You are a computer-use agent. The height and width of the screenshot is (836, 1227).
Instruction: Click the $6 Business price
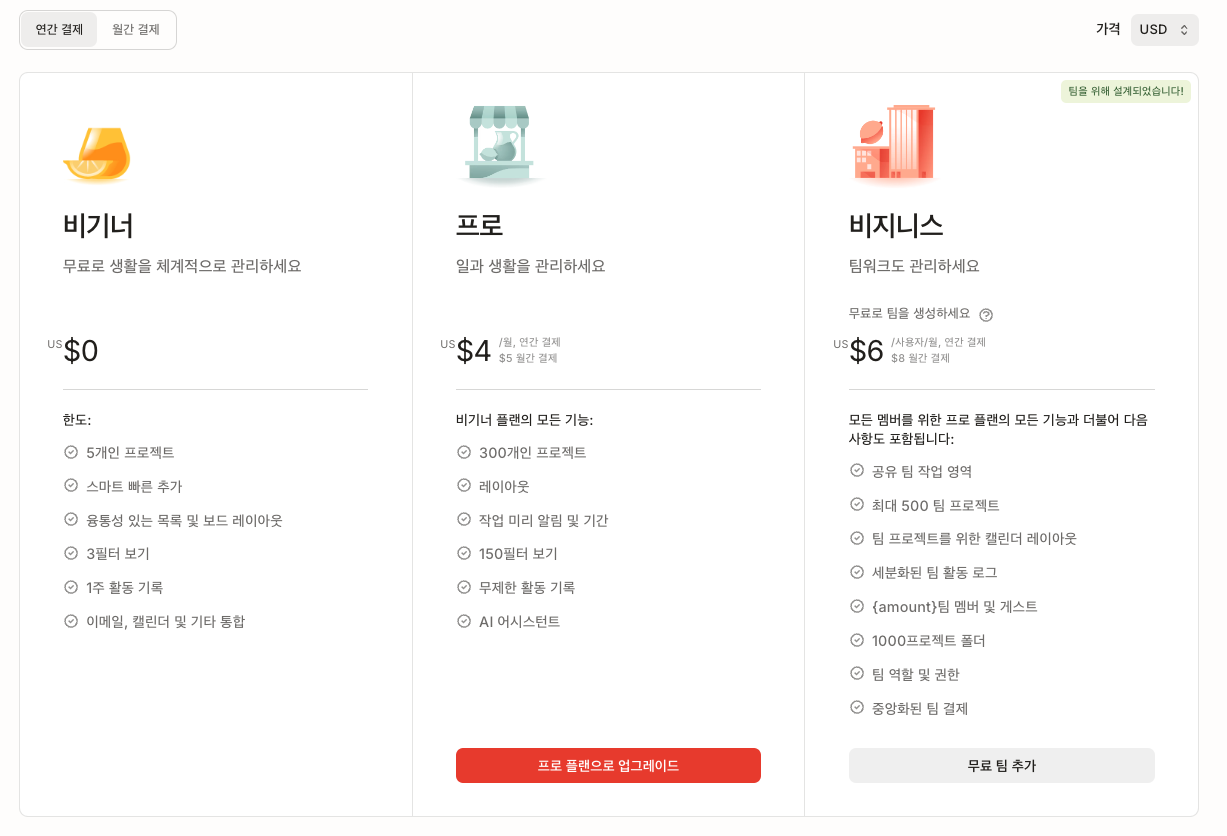click(x=866, y=351)
